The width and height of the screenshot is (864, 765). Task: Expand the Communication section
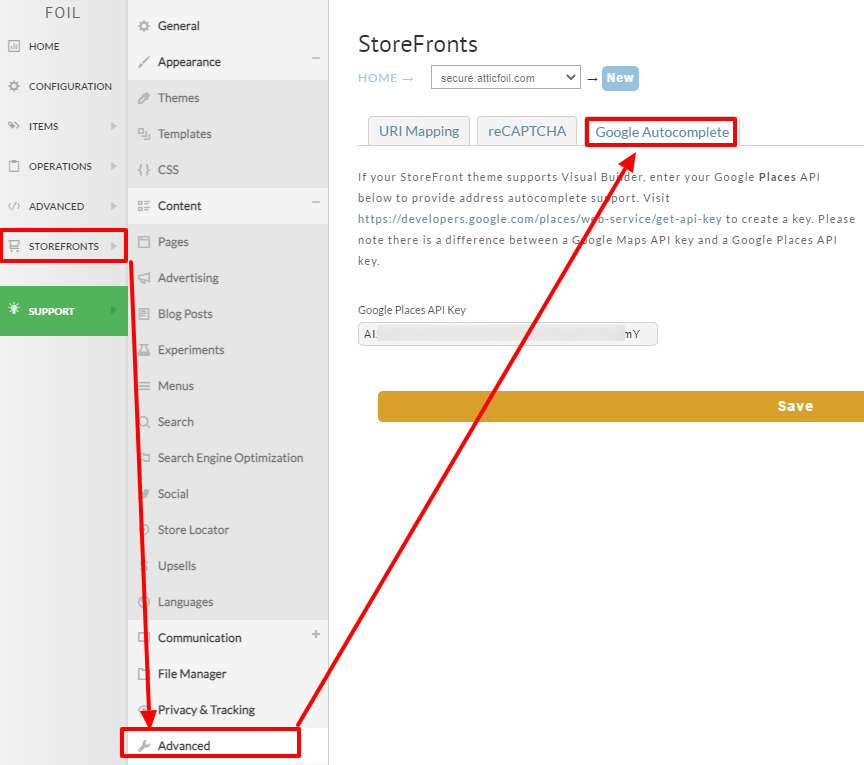coord(316,634)
